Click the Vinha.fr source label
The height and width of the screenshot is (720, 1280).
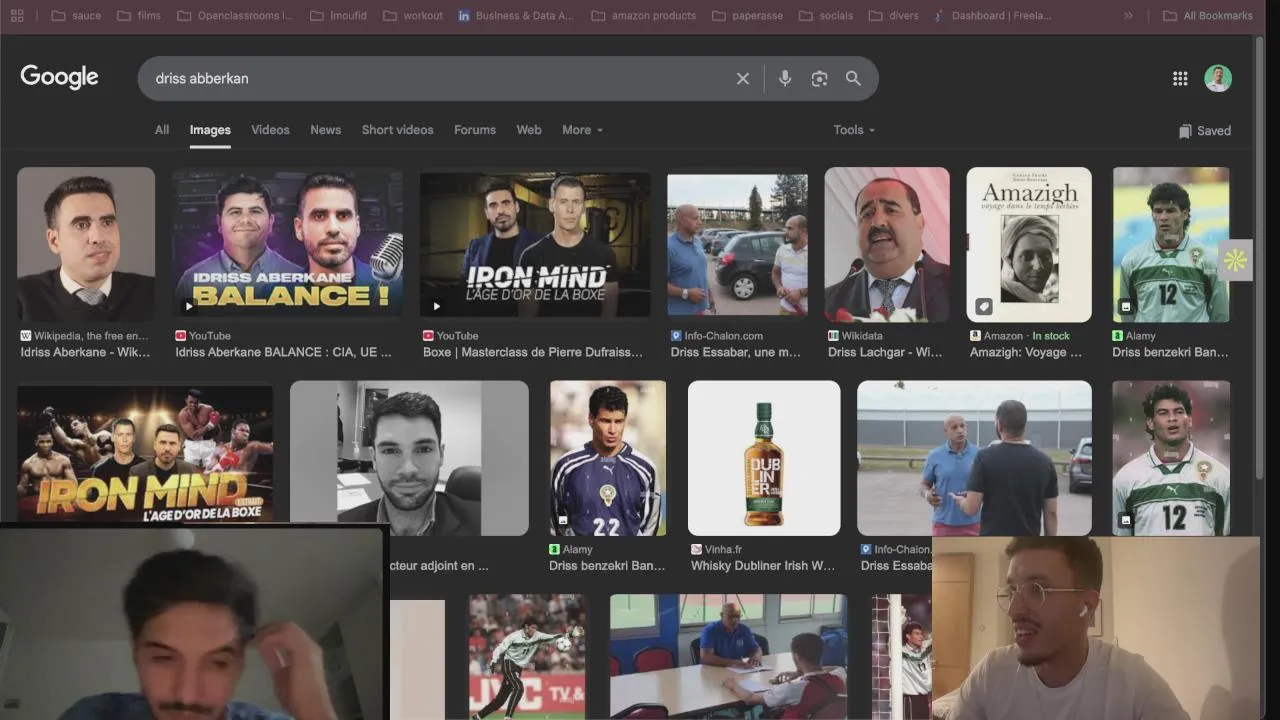pos(716,549)
